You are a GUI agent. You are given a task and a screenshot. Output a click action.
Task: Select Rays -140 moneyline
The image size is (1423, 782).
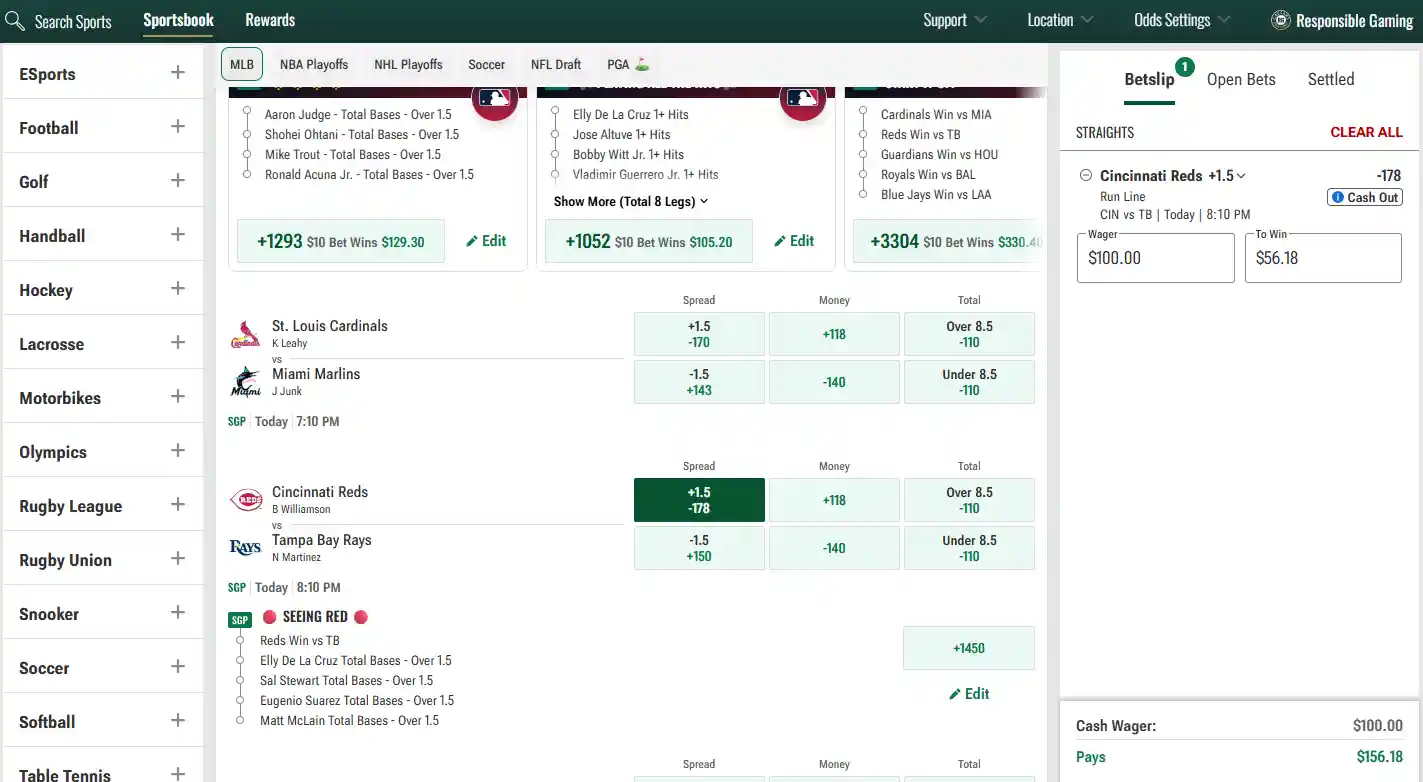click(834, 548)
